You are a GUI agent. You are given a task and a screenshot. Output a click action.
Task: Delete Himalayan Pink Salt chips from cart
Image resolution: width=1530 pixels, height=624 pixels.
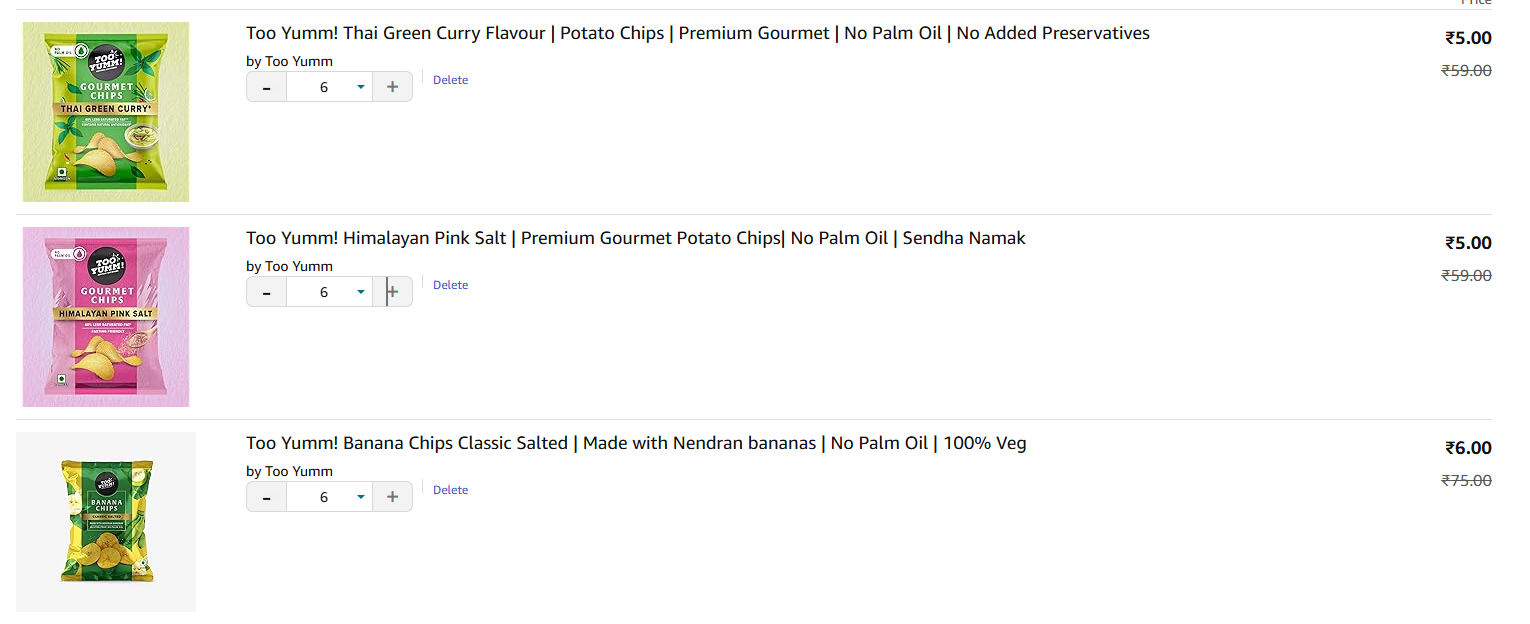click(x=450, y=285)
